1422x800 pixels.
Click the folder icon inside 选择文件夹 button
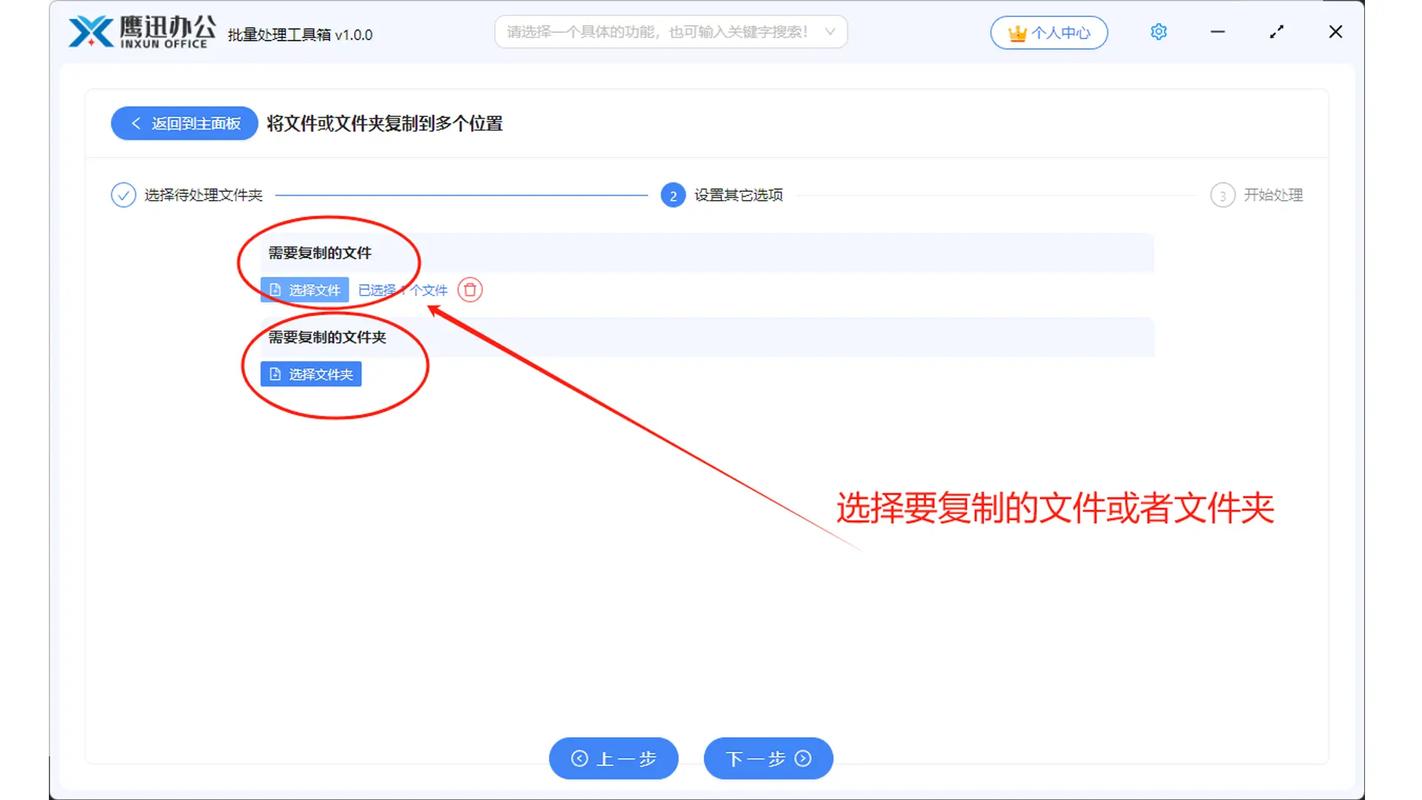pos(274,373)
